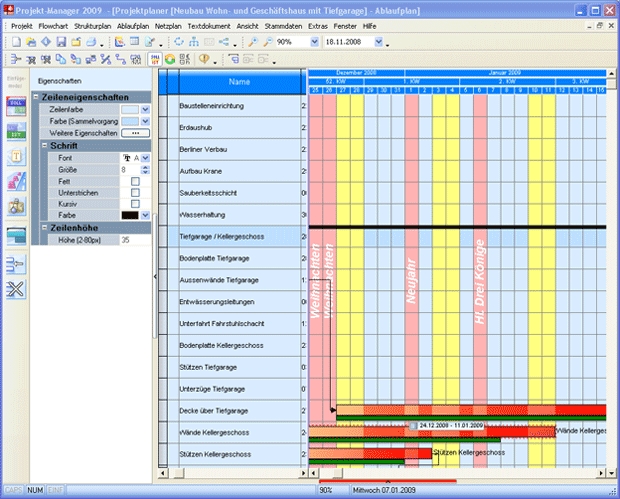Click the new document icon

[14, 42]
